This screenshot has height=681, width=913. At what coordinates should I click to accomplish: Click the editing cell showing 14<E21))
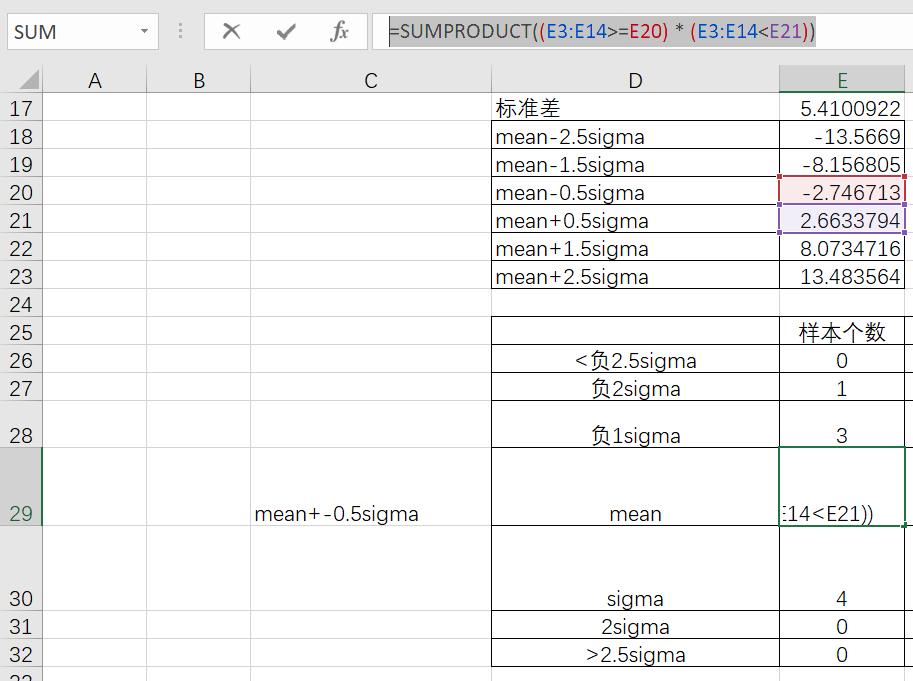[842, 487]
